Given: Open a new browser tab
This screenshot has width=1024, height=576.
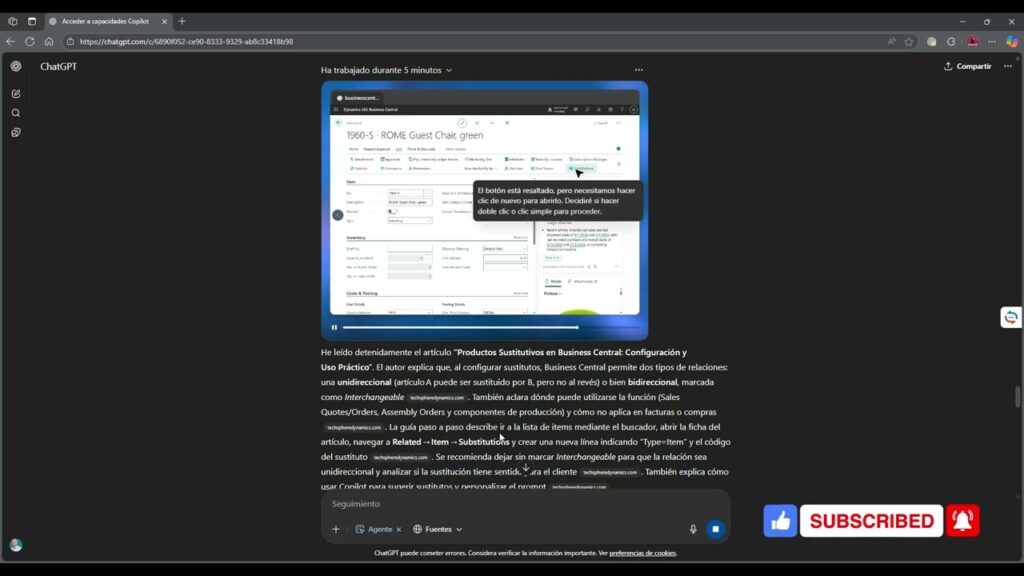Looking at the screenshot, I should tap(182, 22).
